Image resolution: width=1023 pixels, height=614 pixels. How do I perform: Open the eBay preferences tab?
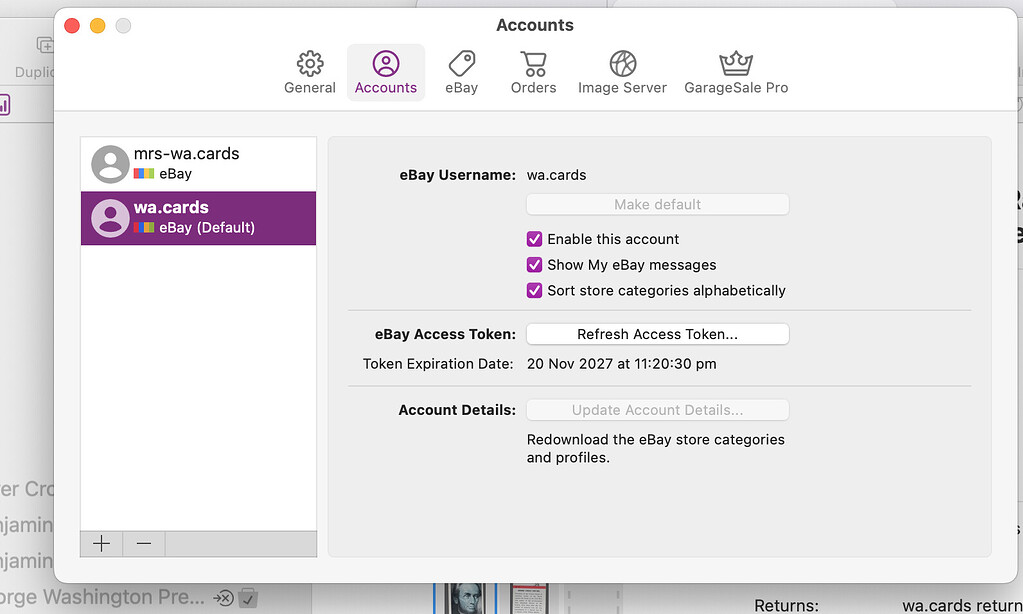(461, 72)
